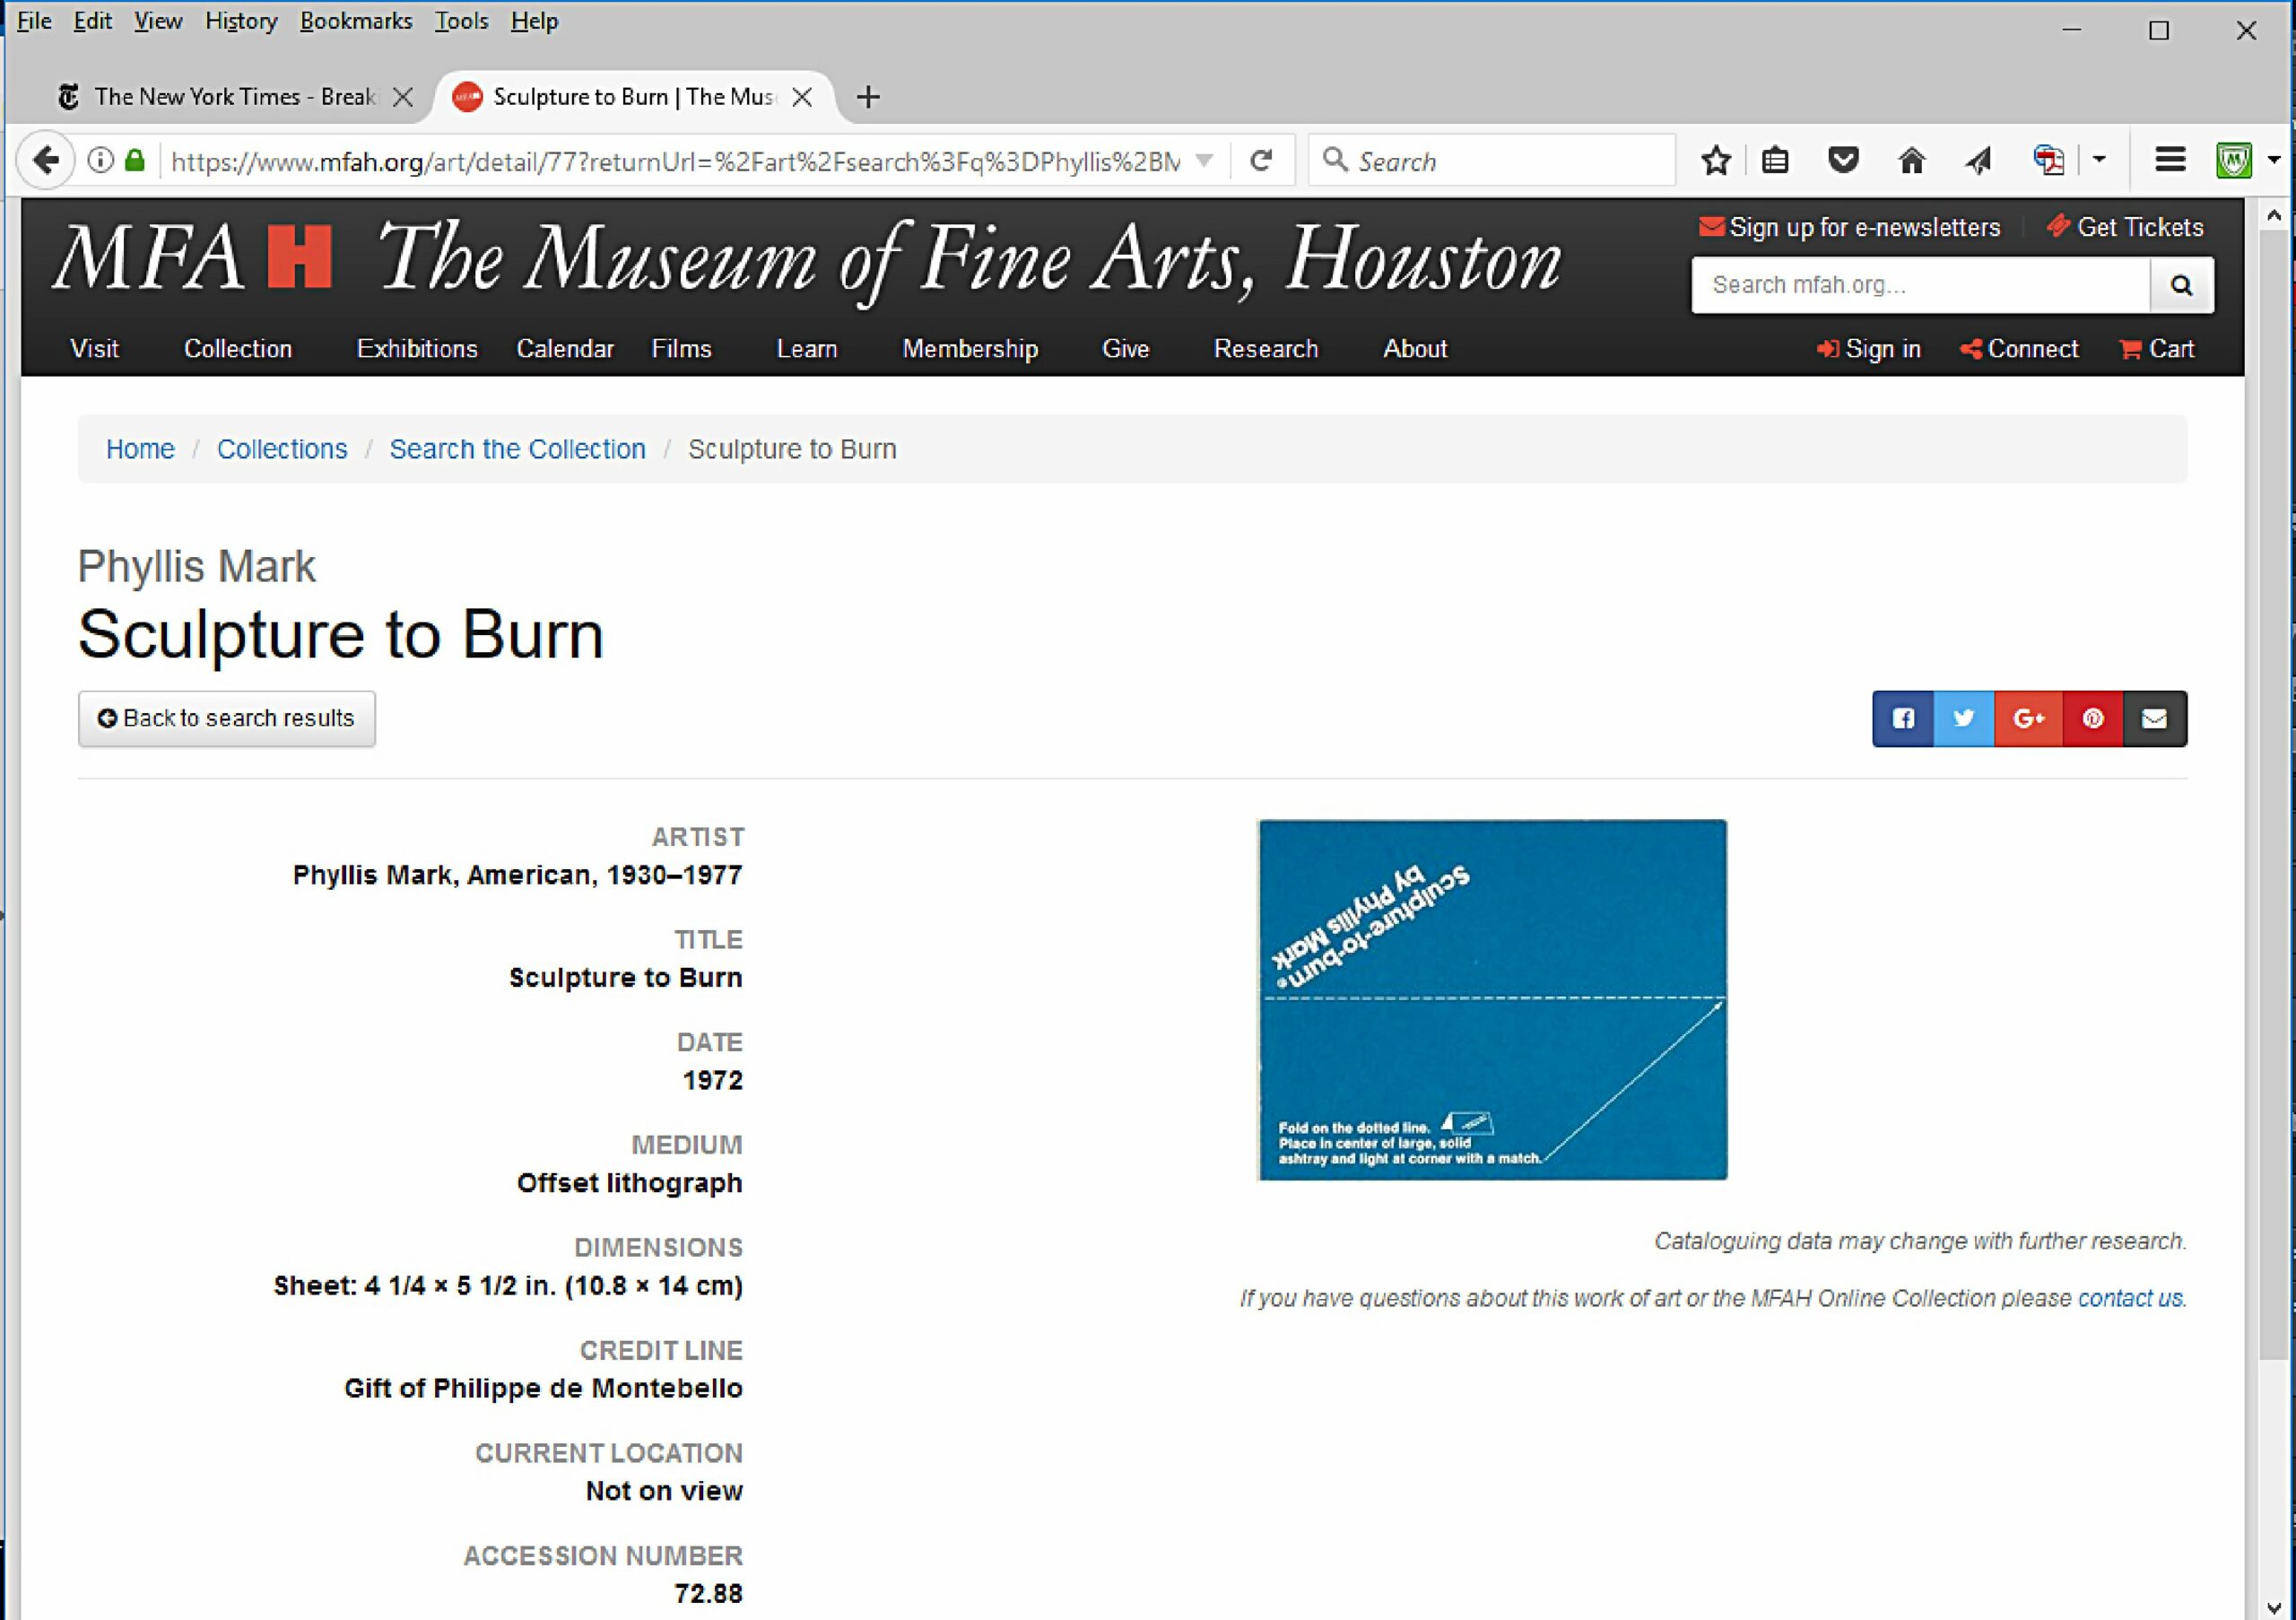Viewport: 2296px width, 1620px height.
Task: Open the Visit navigation item
Action: pos(94,349)
